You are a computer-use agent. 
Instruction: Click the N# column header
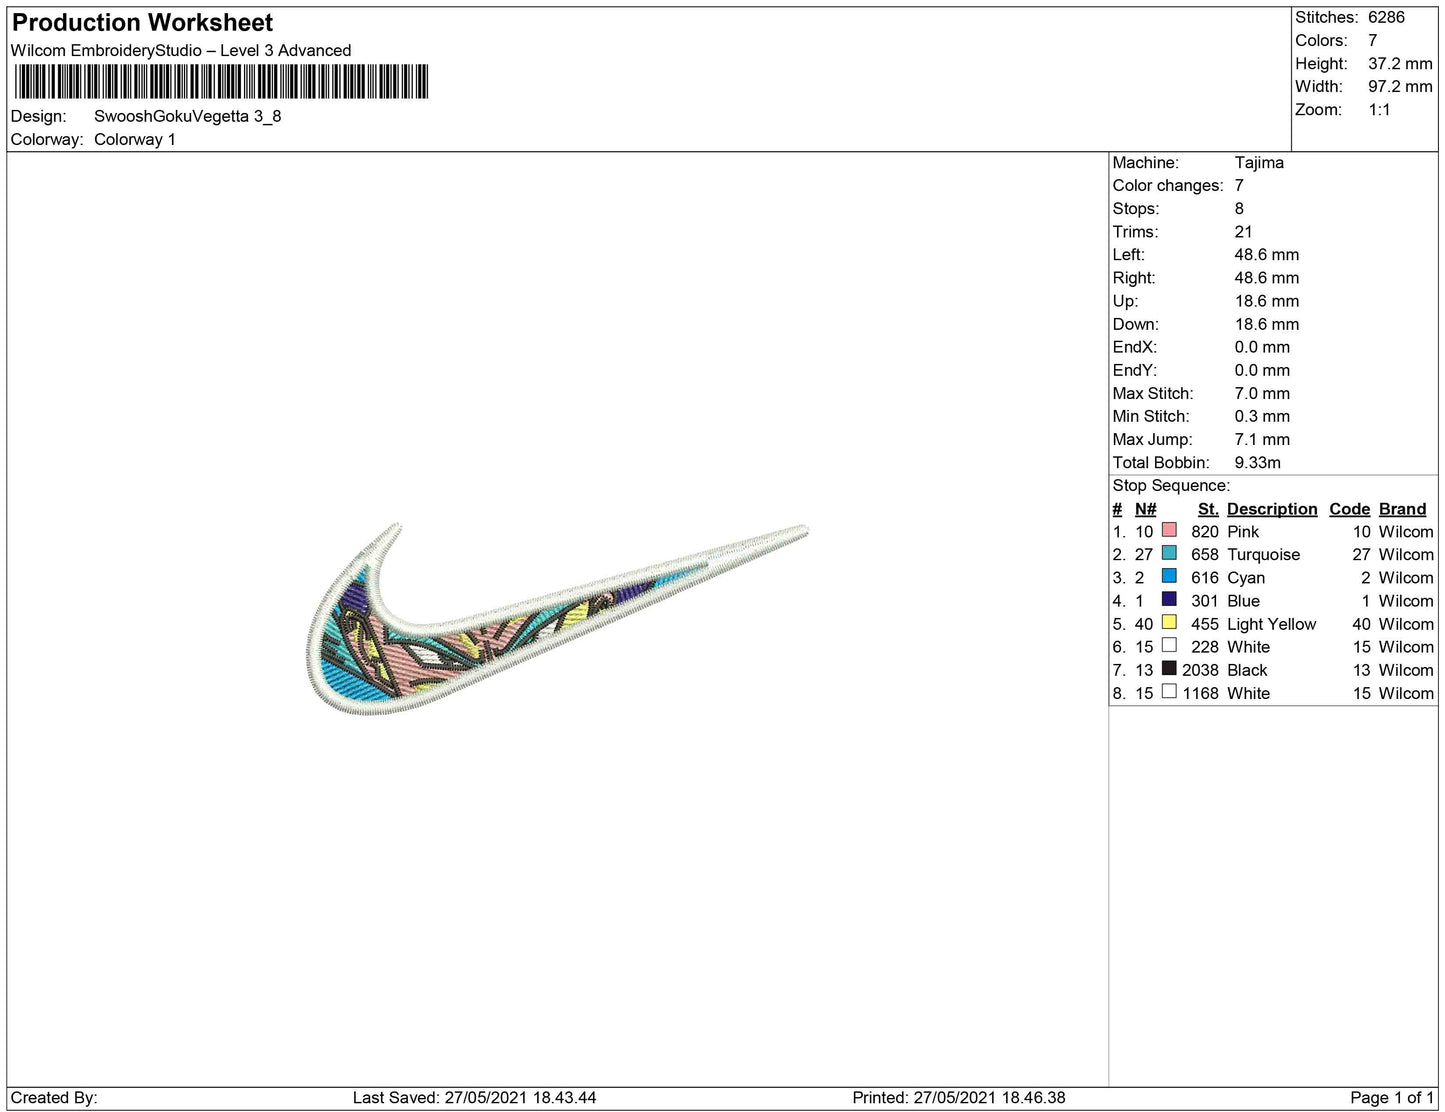pos(1145,509)
